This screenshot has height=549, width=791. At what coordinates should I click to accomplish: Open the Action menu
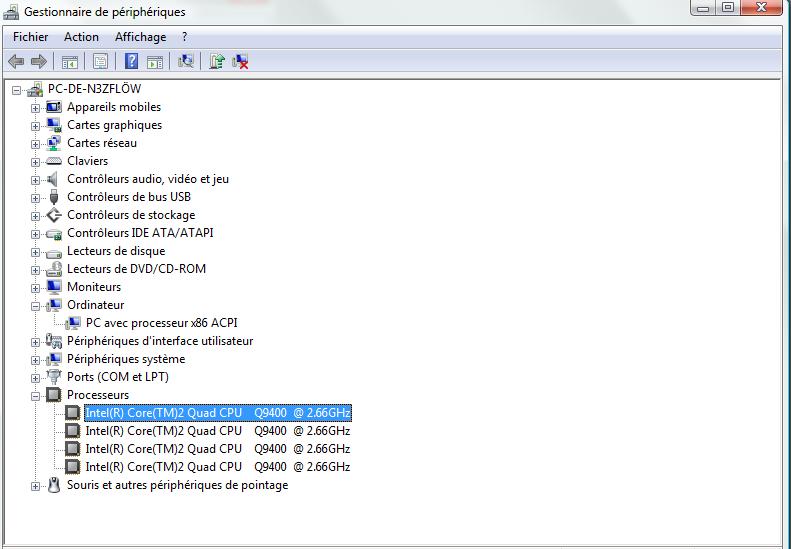[x=81, y=37]
